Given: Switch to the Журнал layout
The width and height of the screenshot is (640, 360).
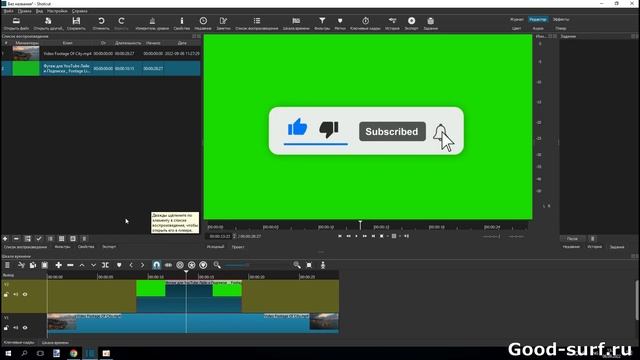Looking at the screenshot, I should coord(517,20).
